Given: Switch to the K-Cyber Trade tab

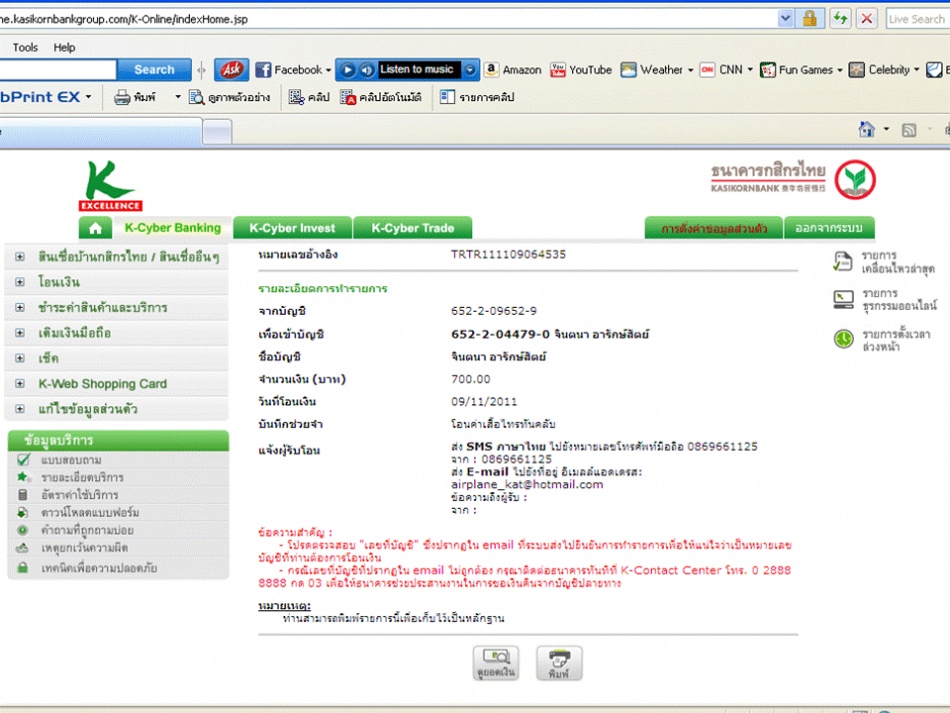Looking at the screenshot, I should tap(412, 228).
